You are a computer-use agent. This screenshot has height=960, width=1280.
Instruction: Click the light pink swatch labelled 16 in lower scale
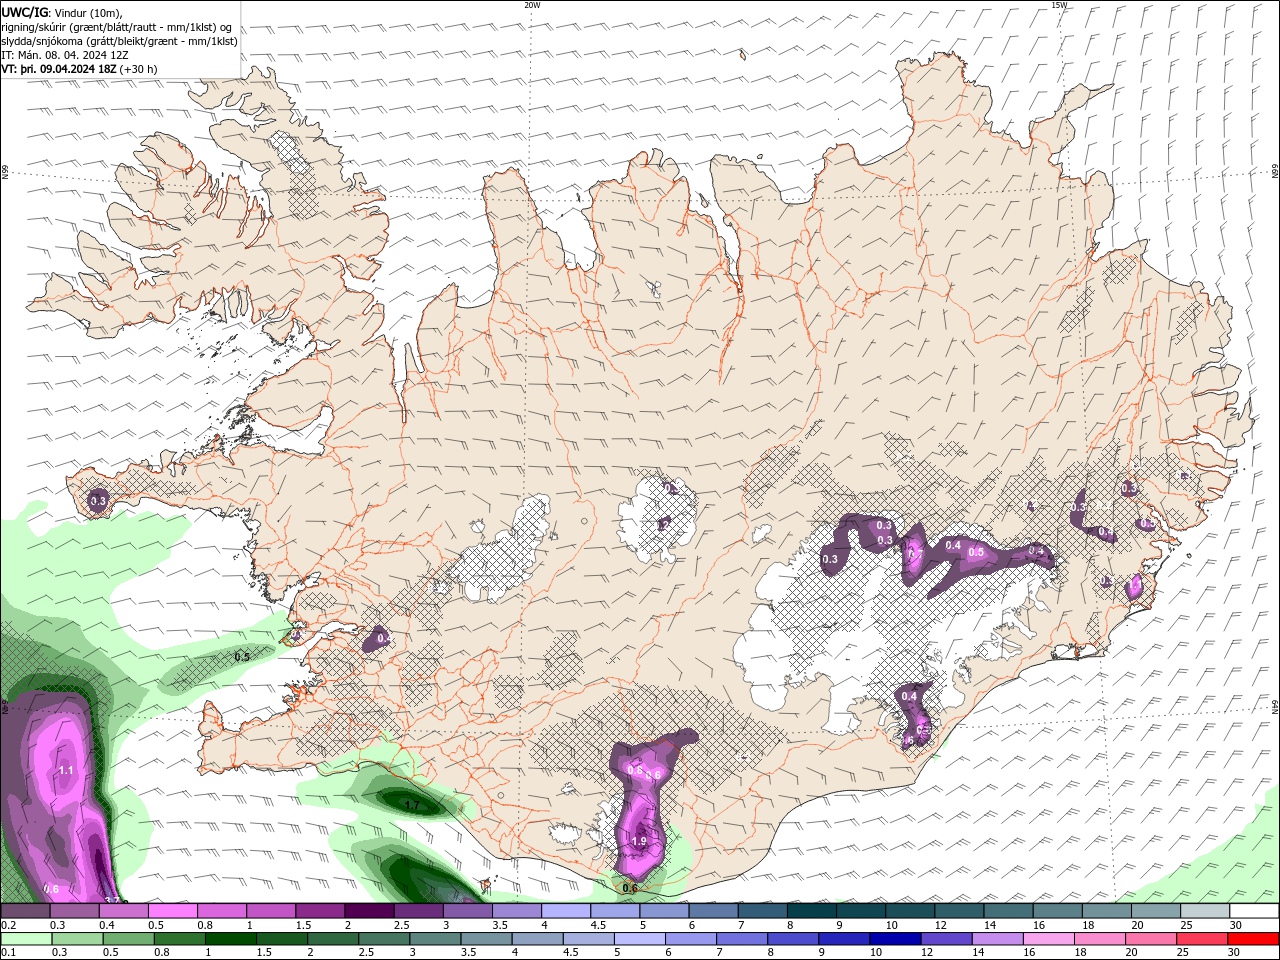[x=1049, y=939]
